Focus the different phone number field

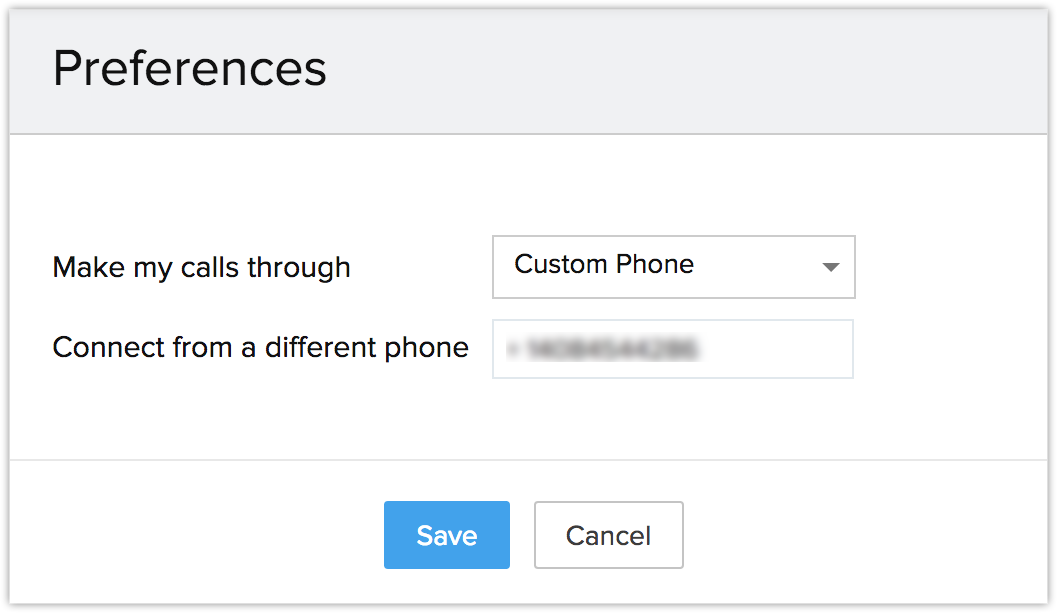click(672, 349)
